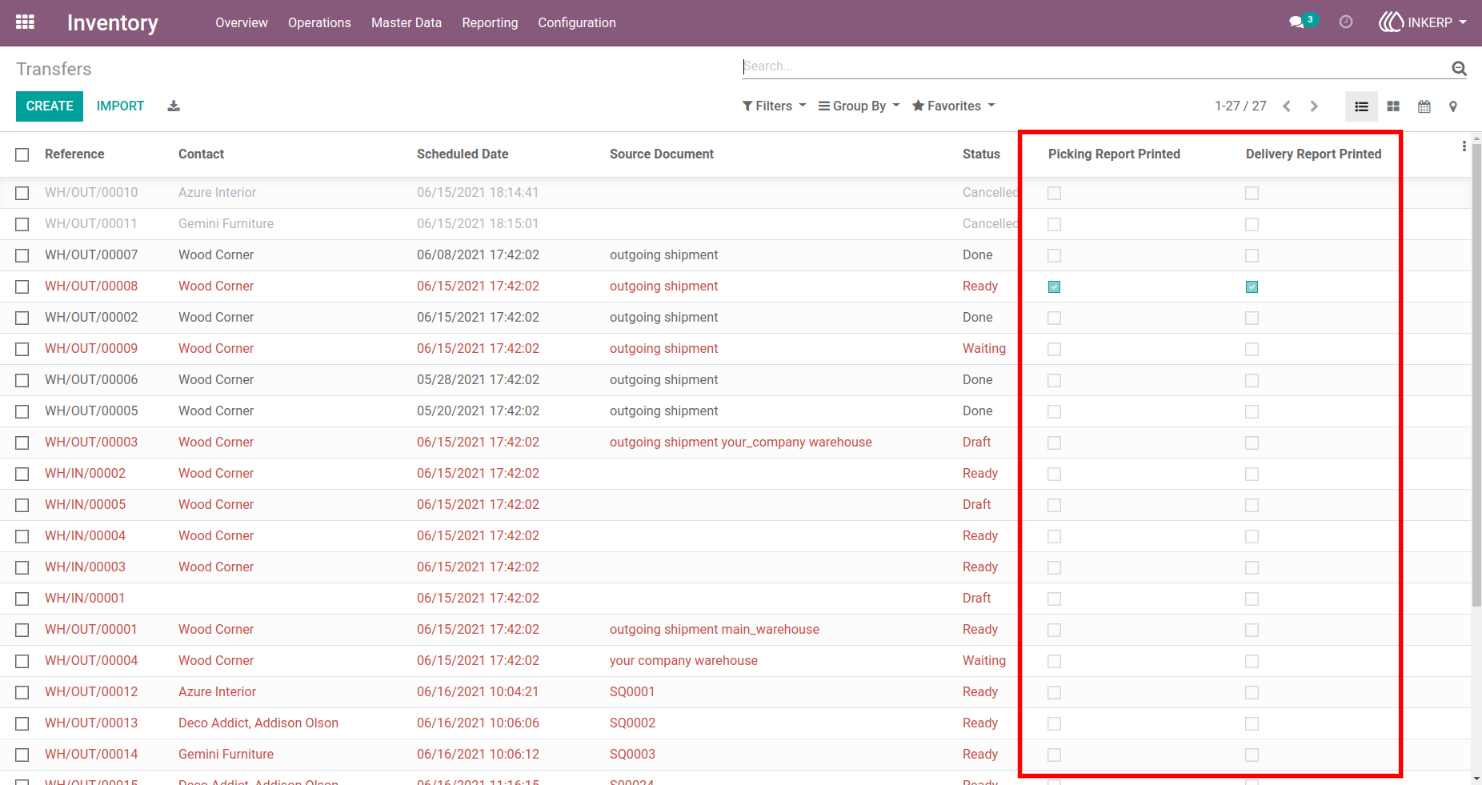Toggle Picking Report Printed for WH/OUT/00007
The height and width of the screenshot is (785, 1482).
click(1054, 256)
